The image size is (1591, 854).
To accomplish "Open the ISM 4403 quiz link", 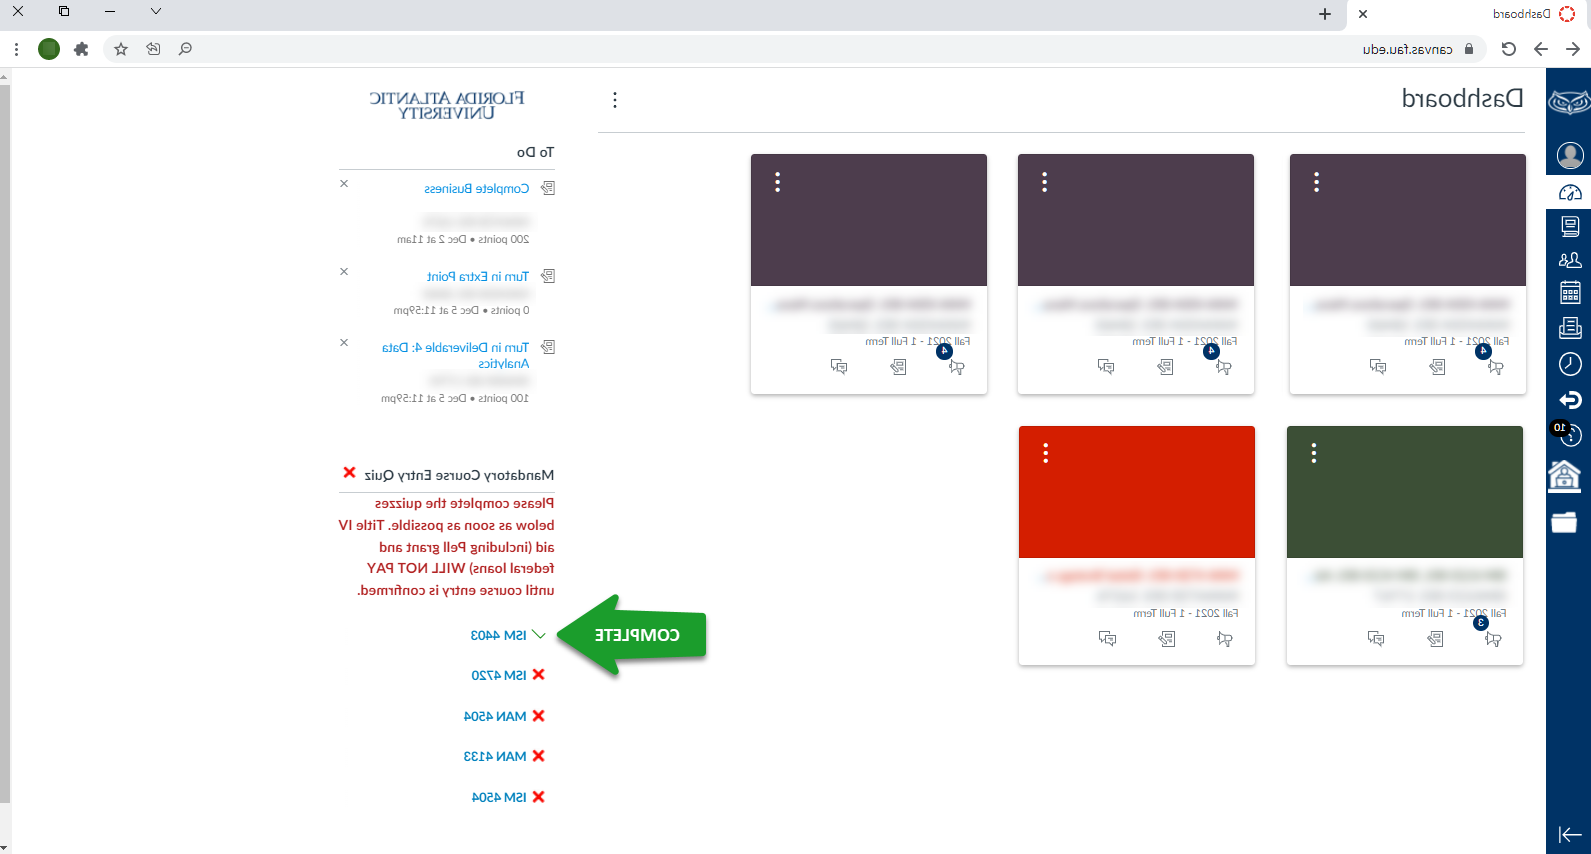I will coord(498,636).
